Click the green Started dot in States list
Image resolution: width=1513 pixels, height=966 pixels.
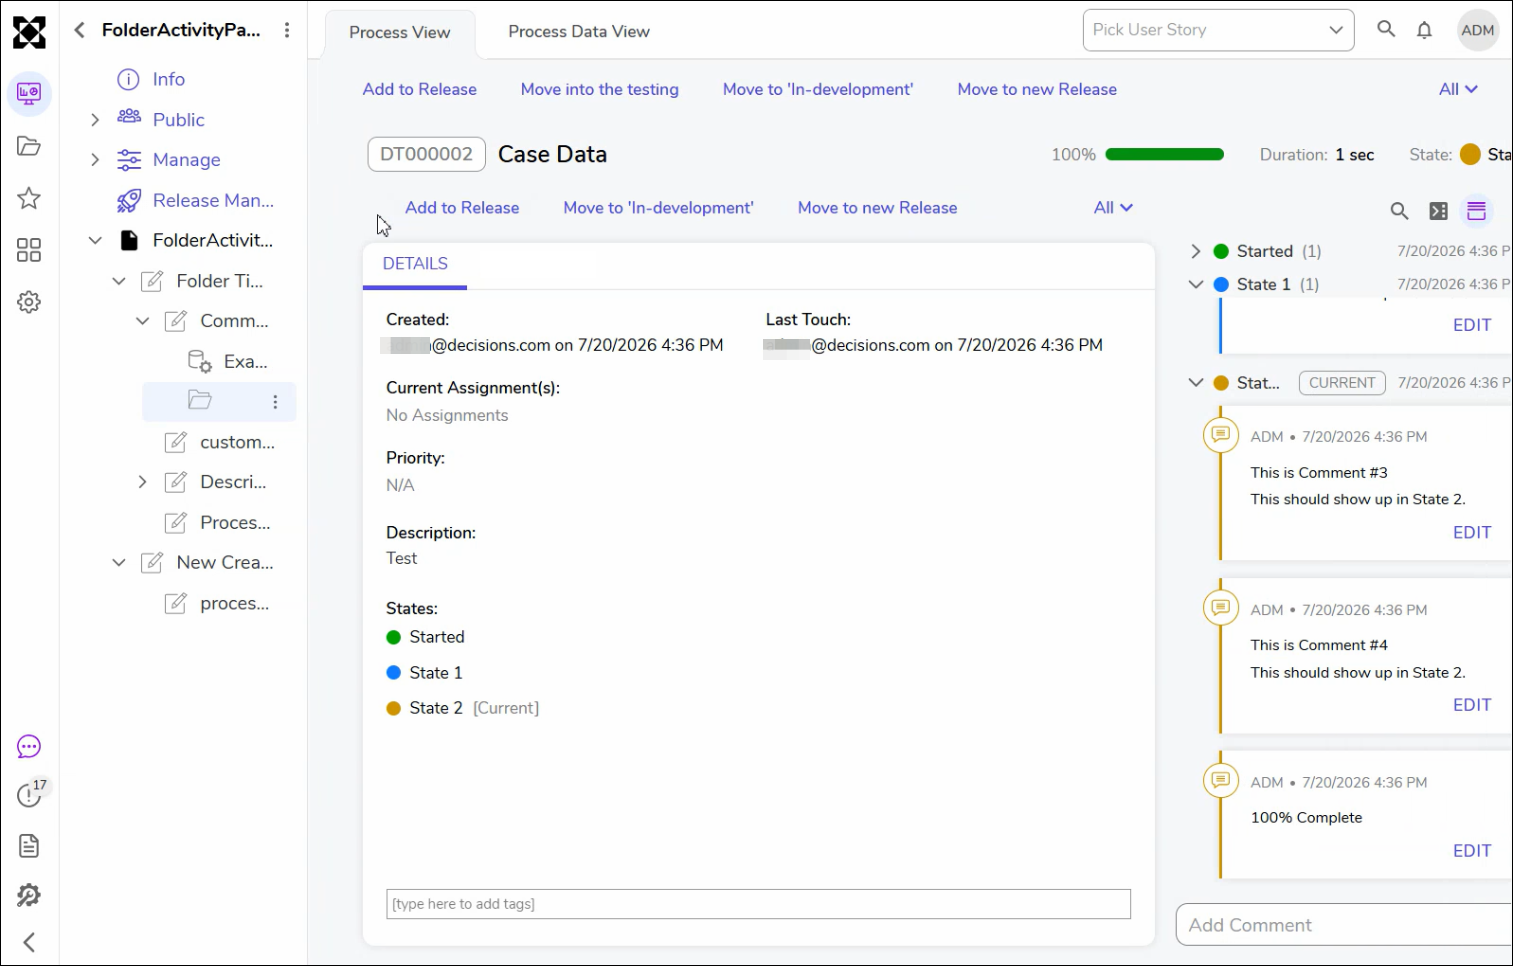[x=394, y=637]
